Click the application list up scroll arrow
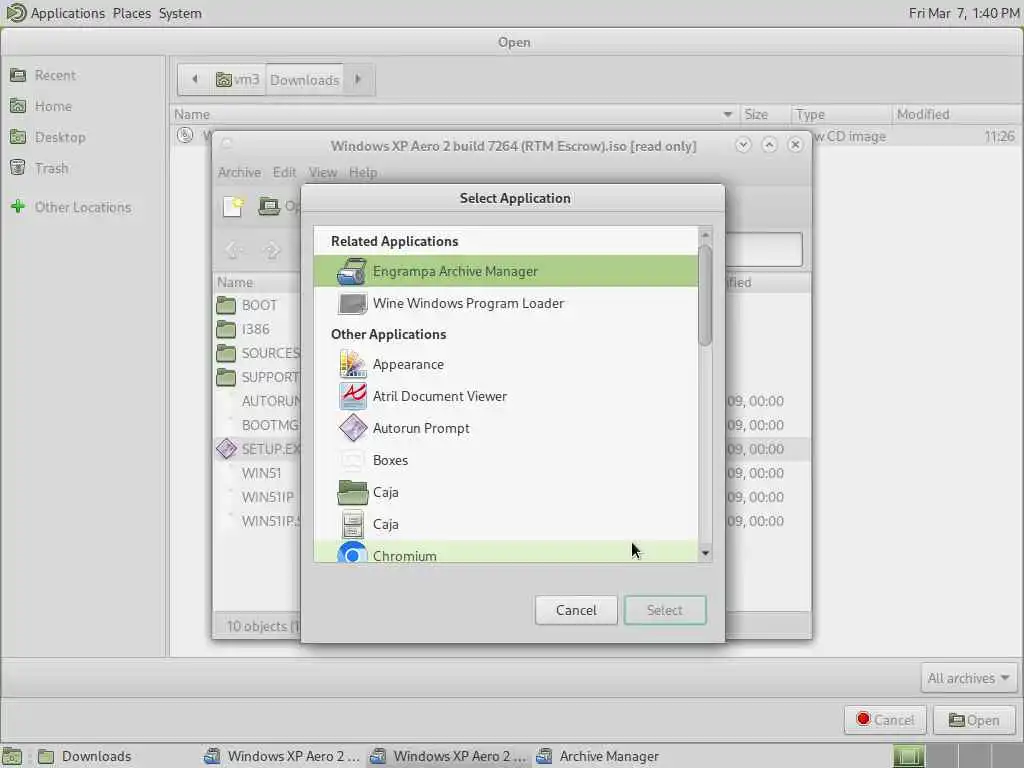The width and height of the screenshot is (1024, 768). point(705,234)
